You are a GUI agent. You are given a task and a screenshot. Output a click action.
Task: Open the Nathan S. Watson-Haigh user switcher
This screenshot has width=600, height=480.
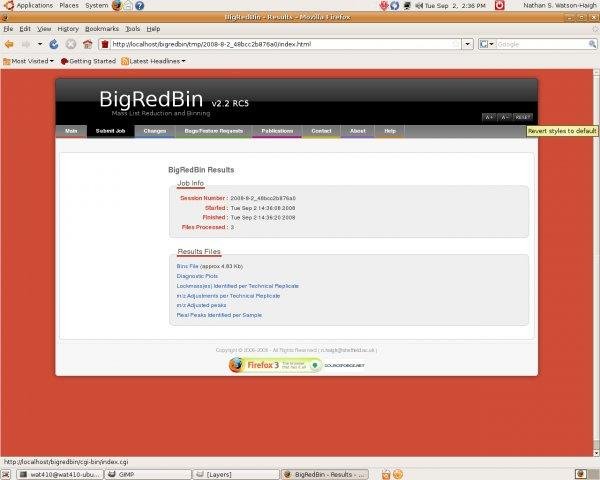click(x=560, y=5)
